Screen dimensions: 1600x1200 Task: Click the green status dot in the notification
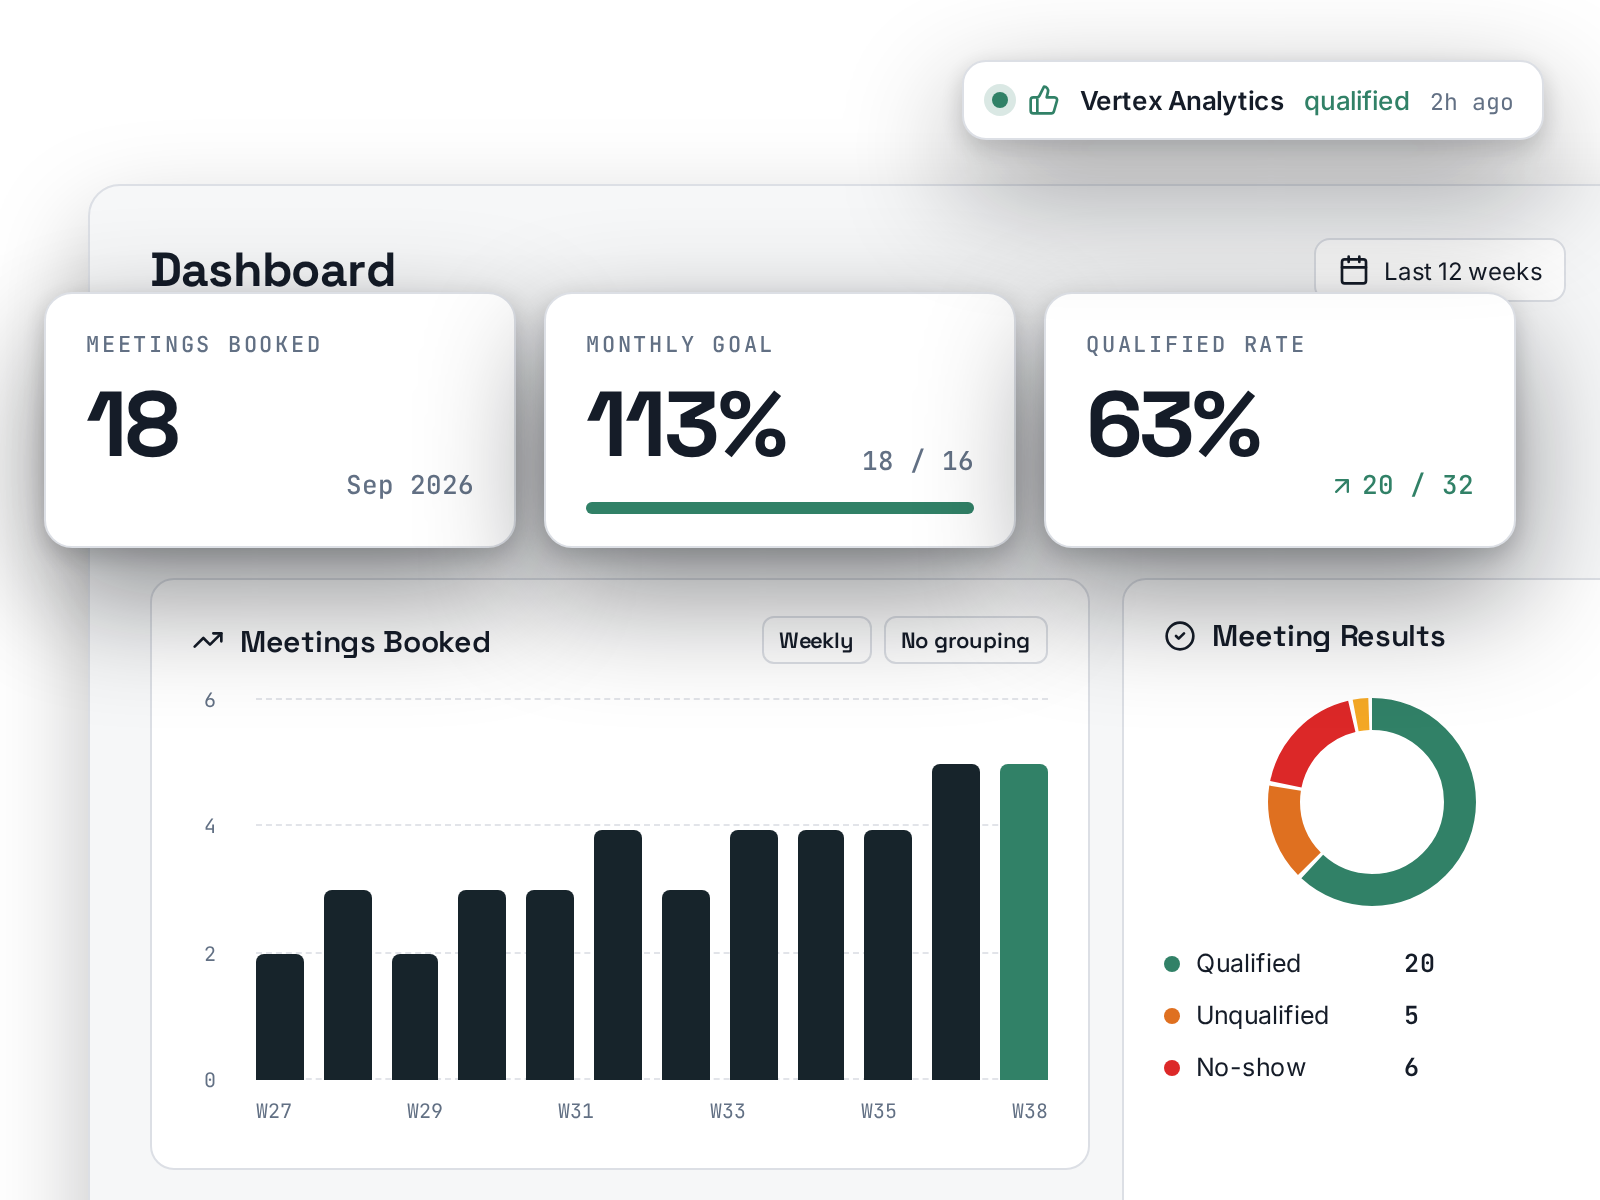pos(999,100)
